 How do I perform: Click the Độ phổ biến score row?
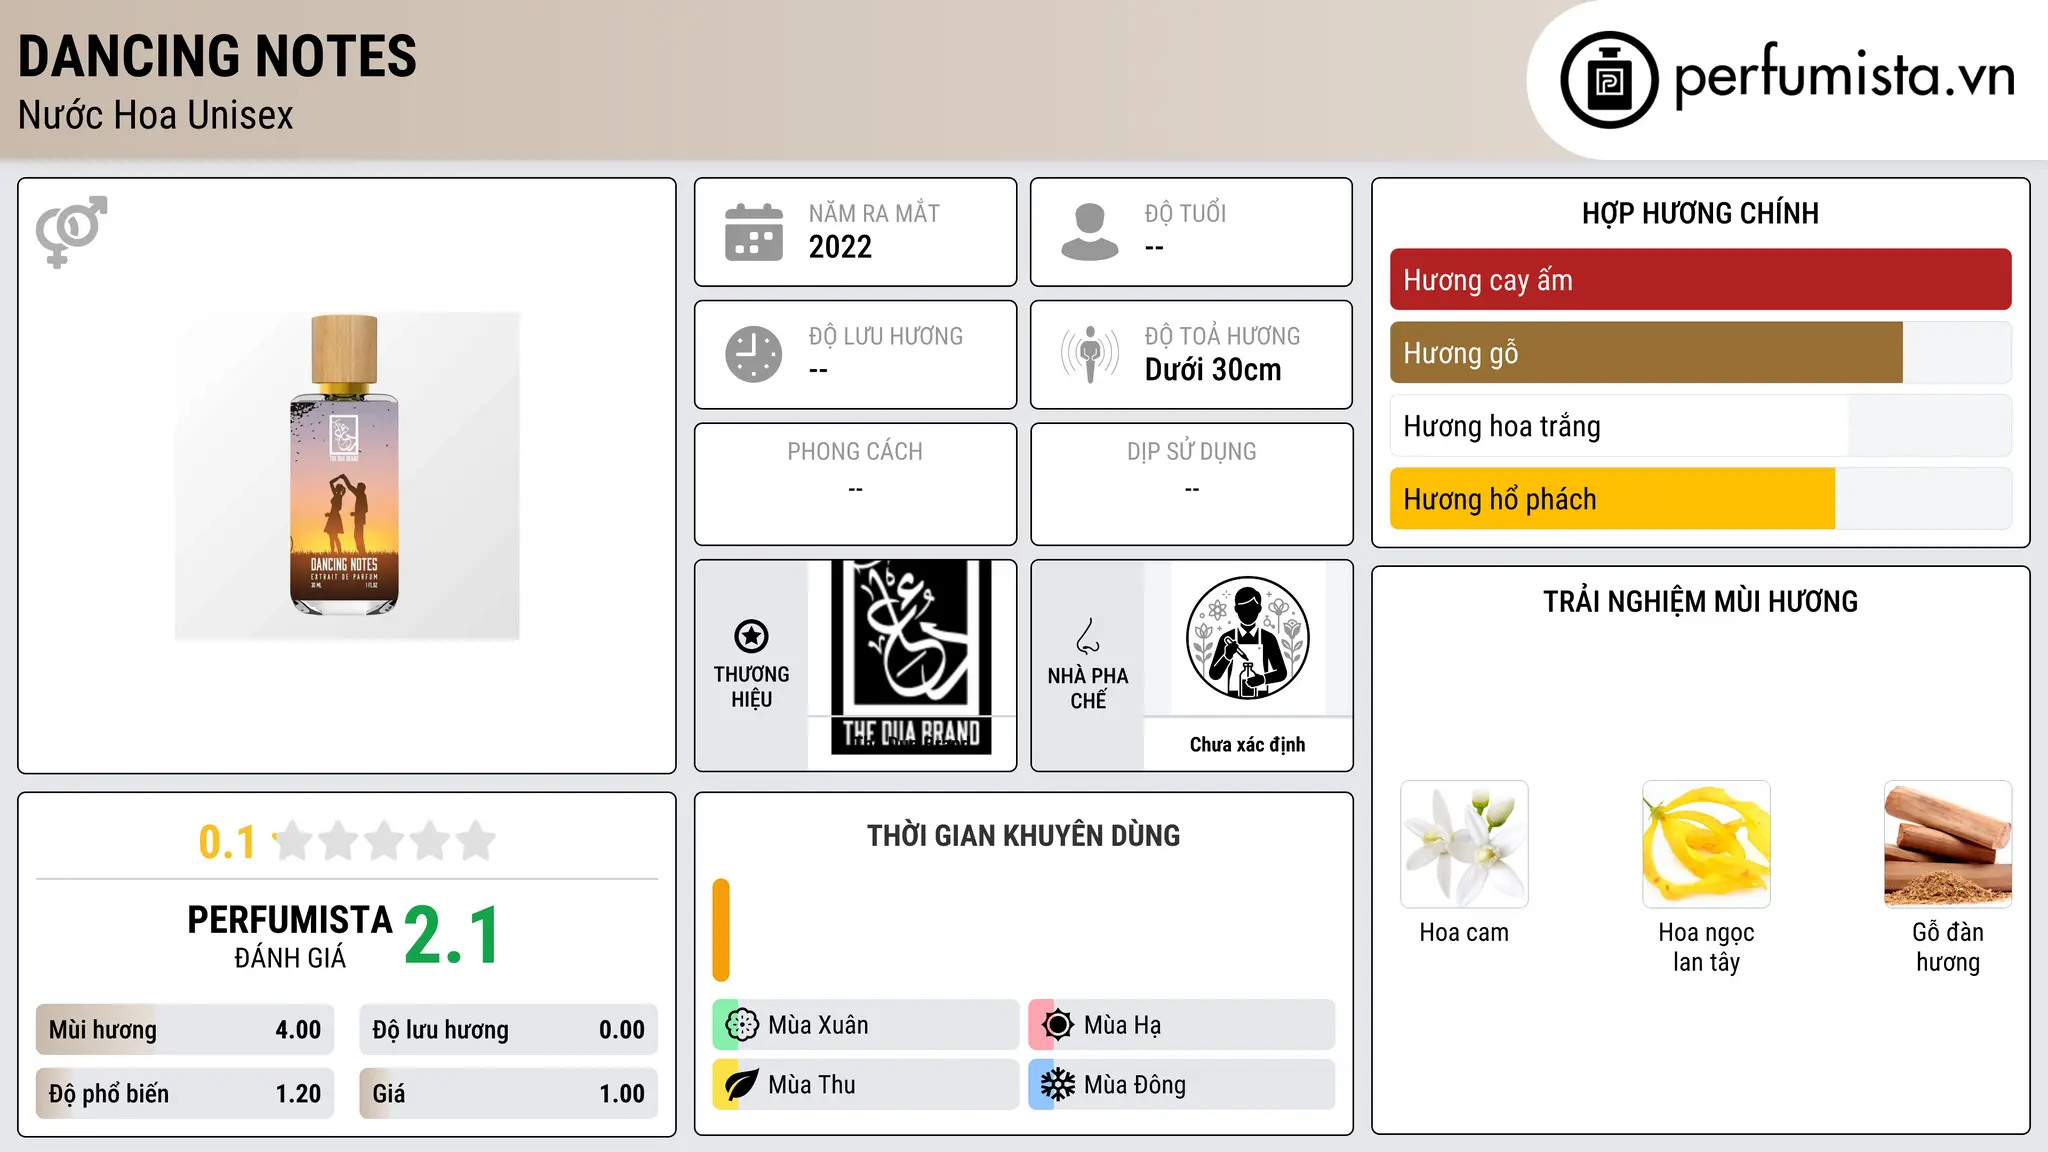[185, 1094]
